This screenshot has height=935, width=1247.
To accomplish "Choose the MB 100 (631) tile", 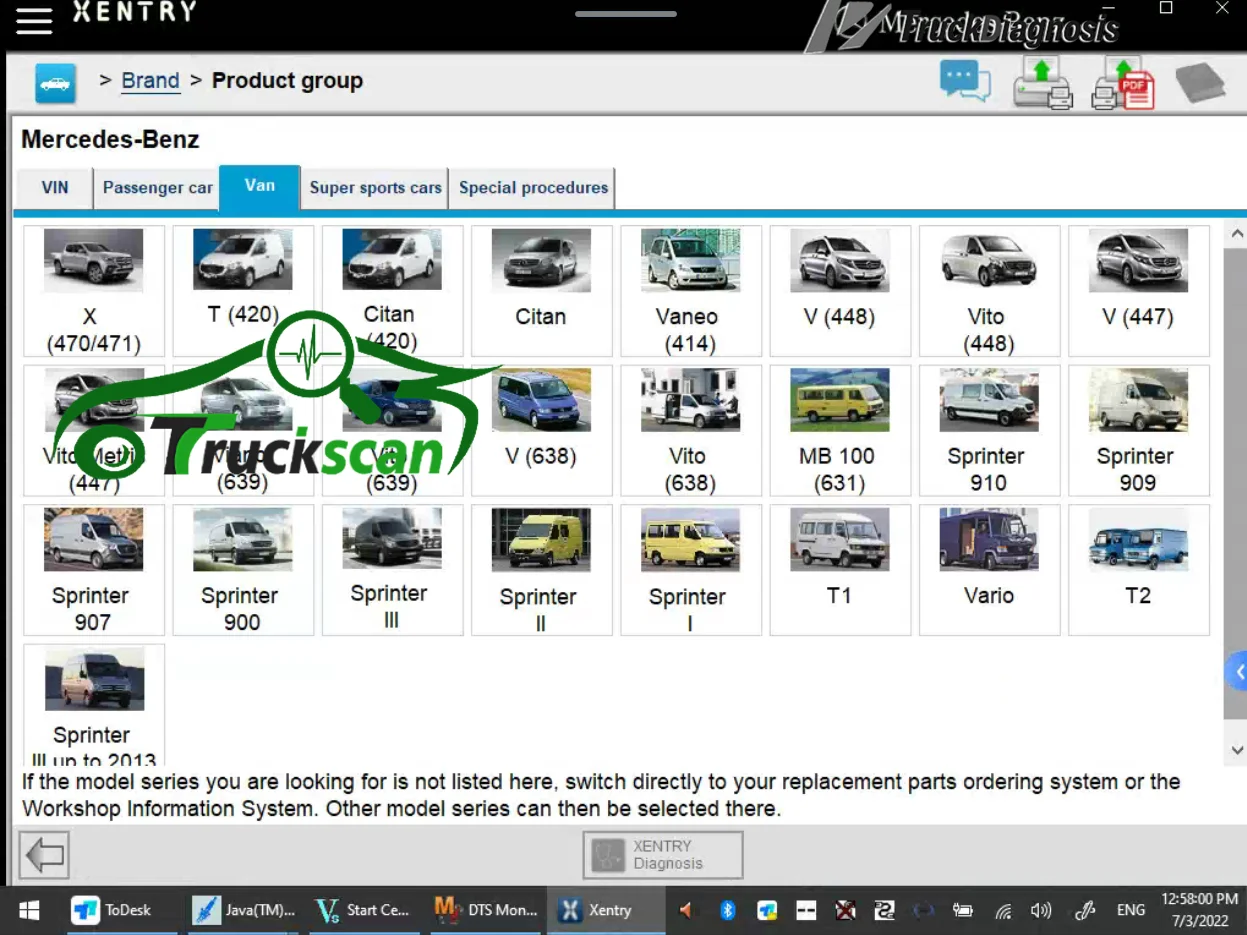I will coord(840,430).
